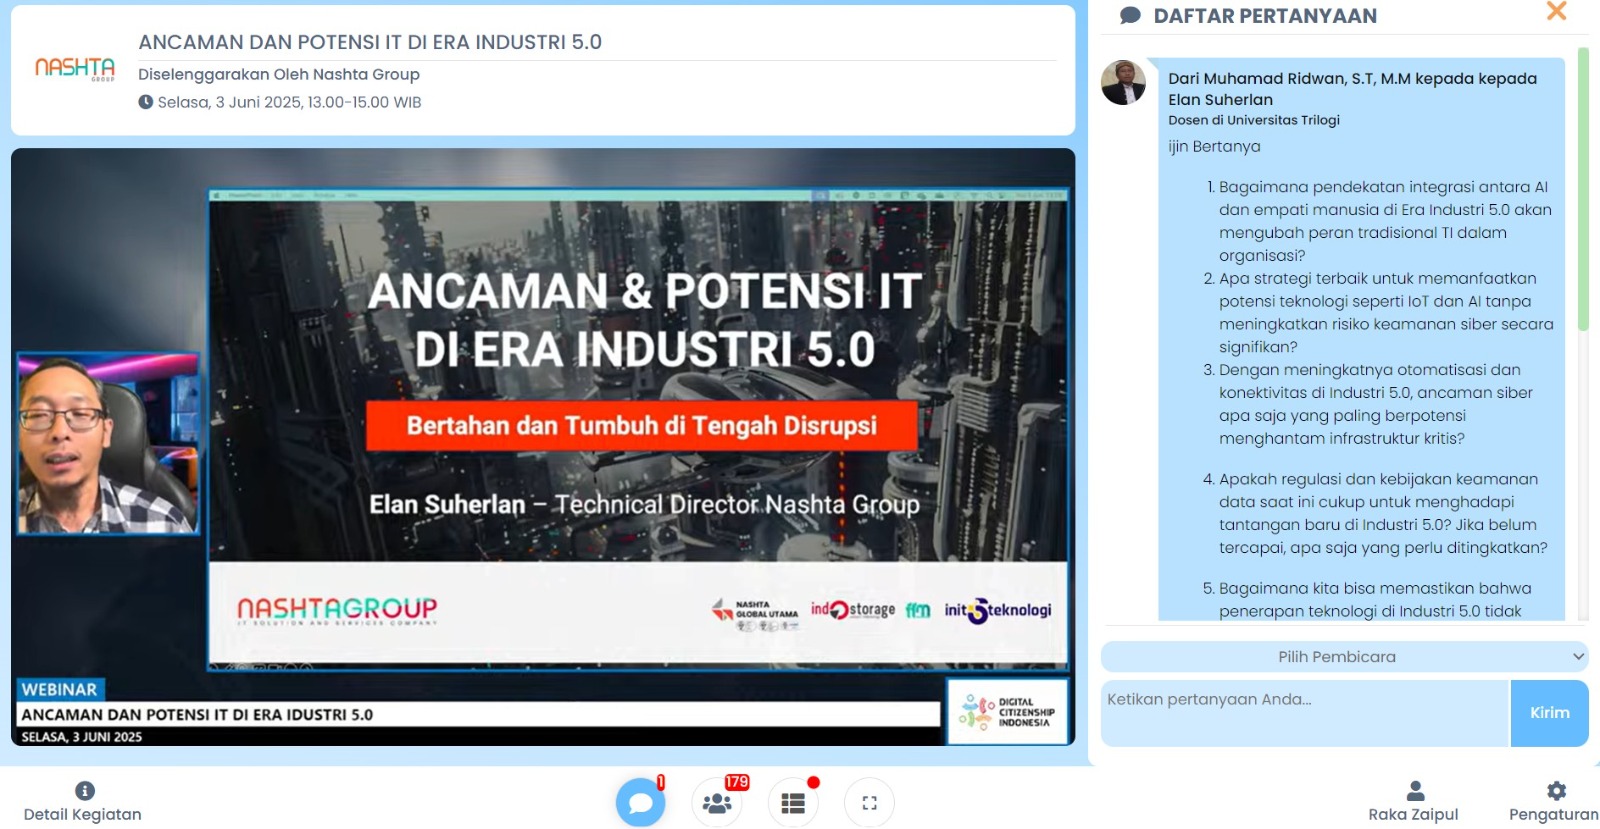Open the list icon with red dot
Image resolution: width=1600 pixels, height=829 pixels.
[793, 802]
